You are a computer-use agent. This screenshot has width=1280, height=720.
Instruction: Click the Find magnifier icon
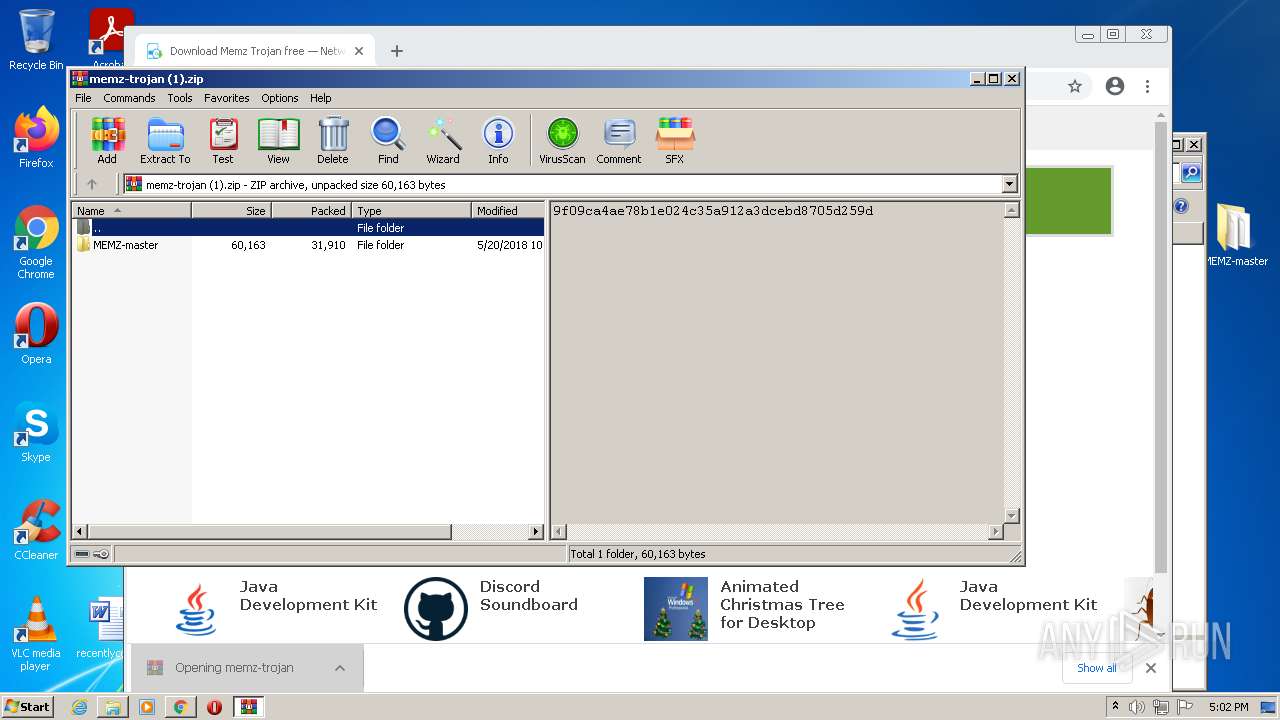(x=388, y=140)
